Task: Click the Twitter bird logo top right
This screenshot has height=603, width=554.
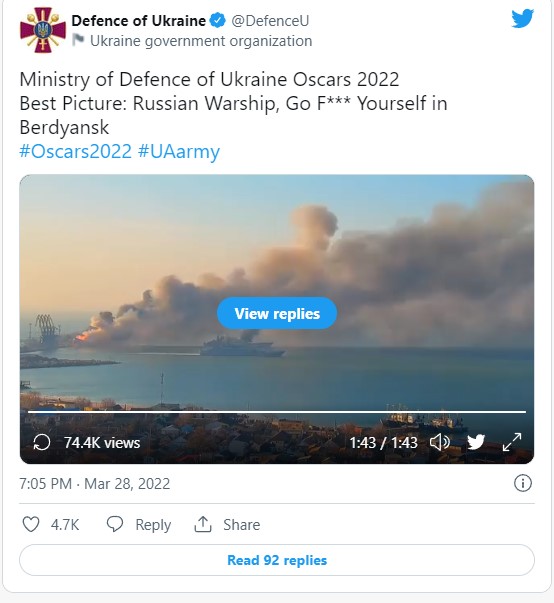Action: tap(522, 18)
